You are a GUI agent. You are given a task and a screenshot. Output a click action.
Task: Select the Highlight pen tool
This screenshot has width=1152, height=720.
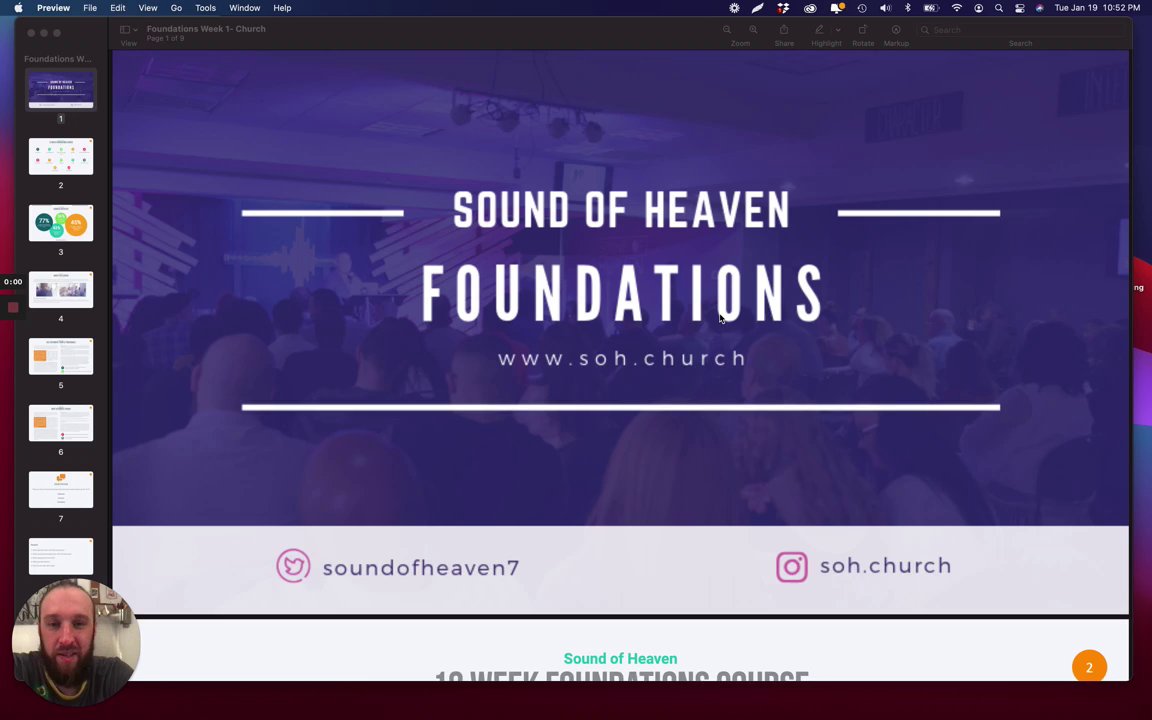point(819,29)
